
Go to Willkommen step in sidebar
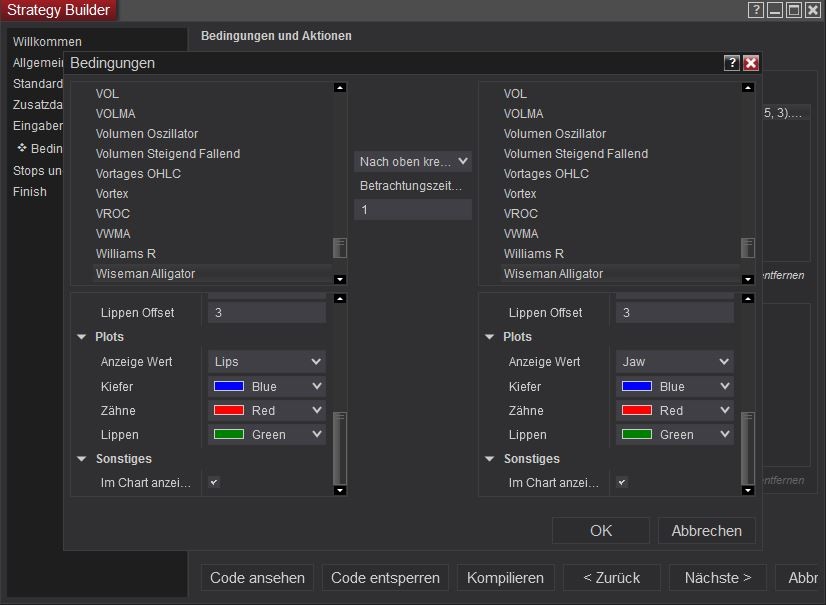[47, 42]
